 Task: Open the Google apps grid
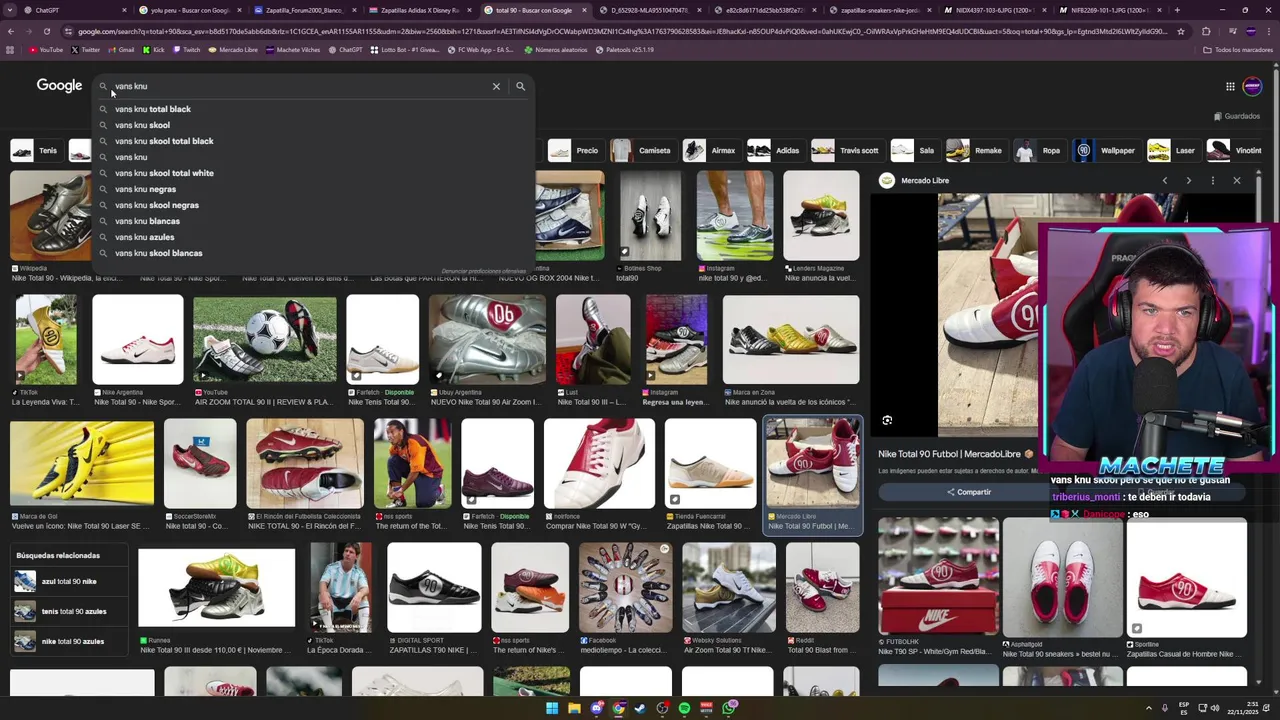[x=1230, y=86]
